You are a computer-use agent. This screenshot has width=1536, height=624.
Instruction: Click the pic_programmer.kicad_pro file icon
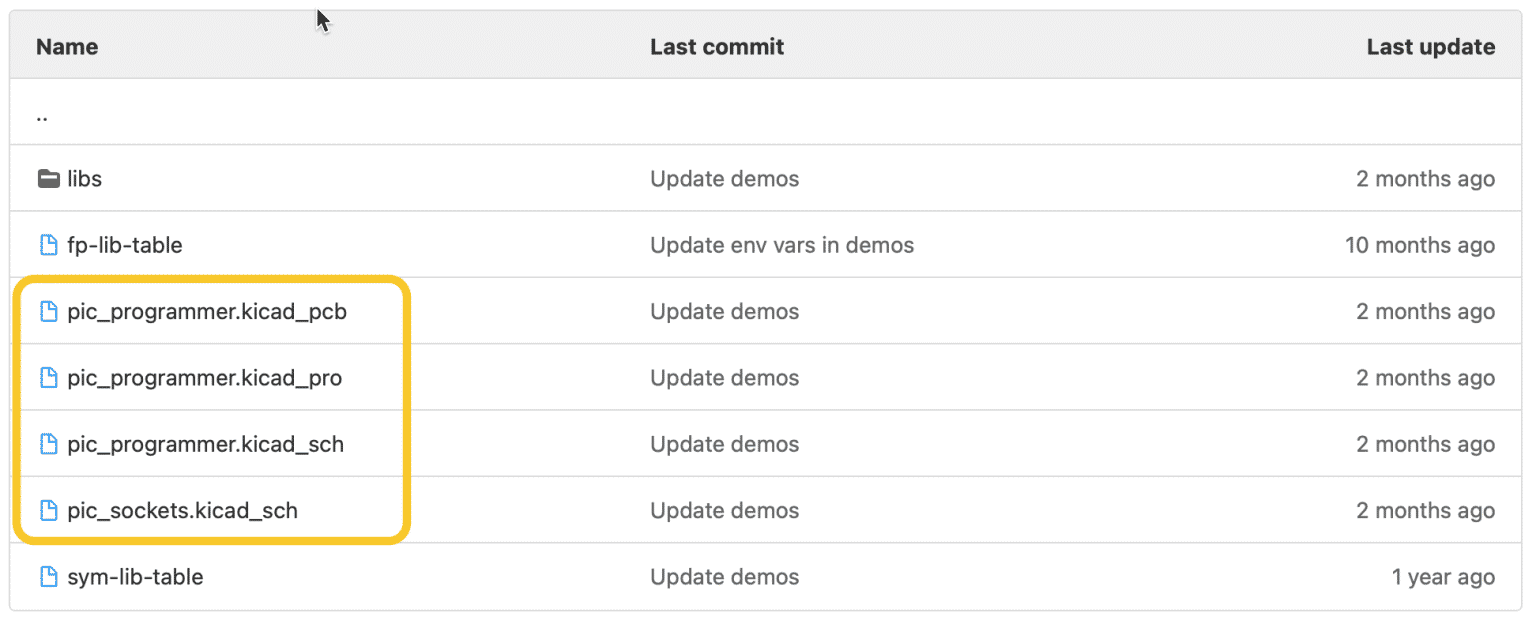coord(48,378)
